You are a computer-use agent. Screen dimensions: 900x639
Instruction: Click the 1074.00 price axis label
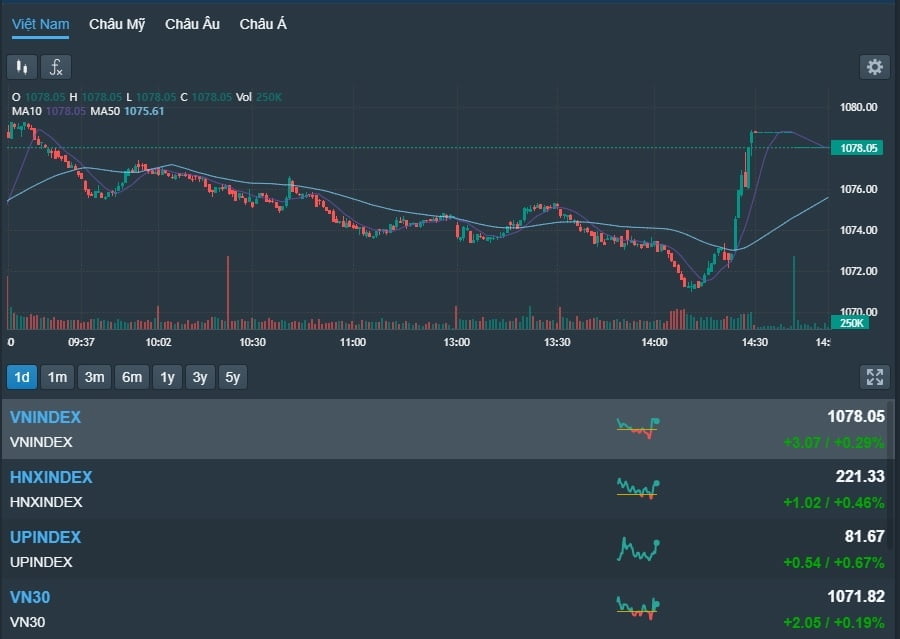858,230
